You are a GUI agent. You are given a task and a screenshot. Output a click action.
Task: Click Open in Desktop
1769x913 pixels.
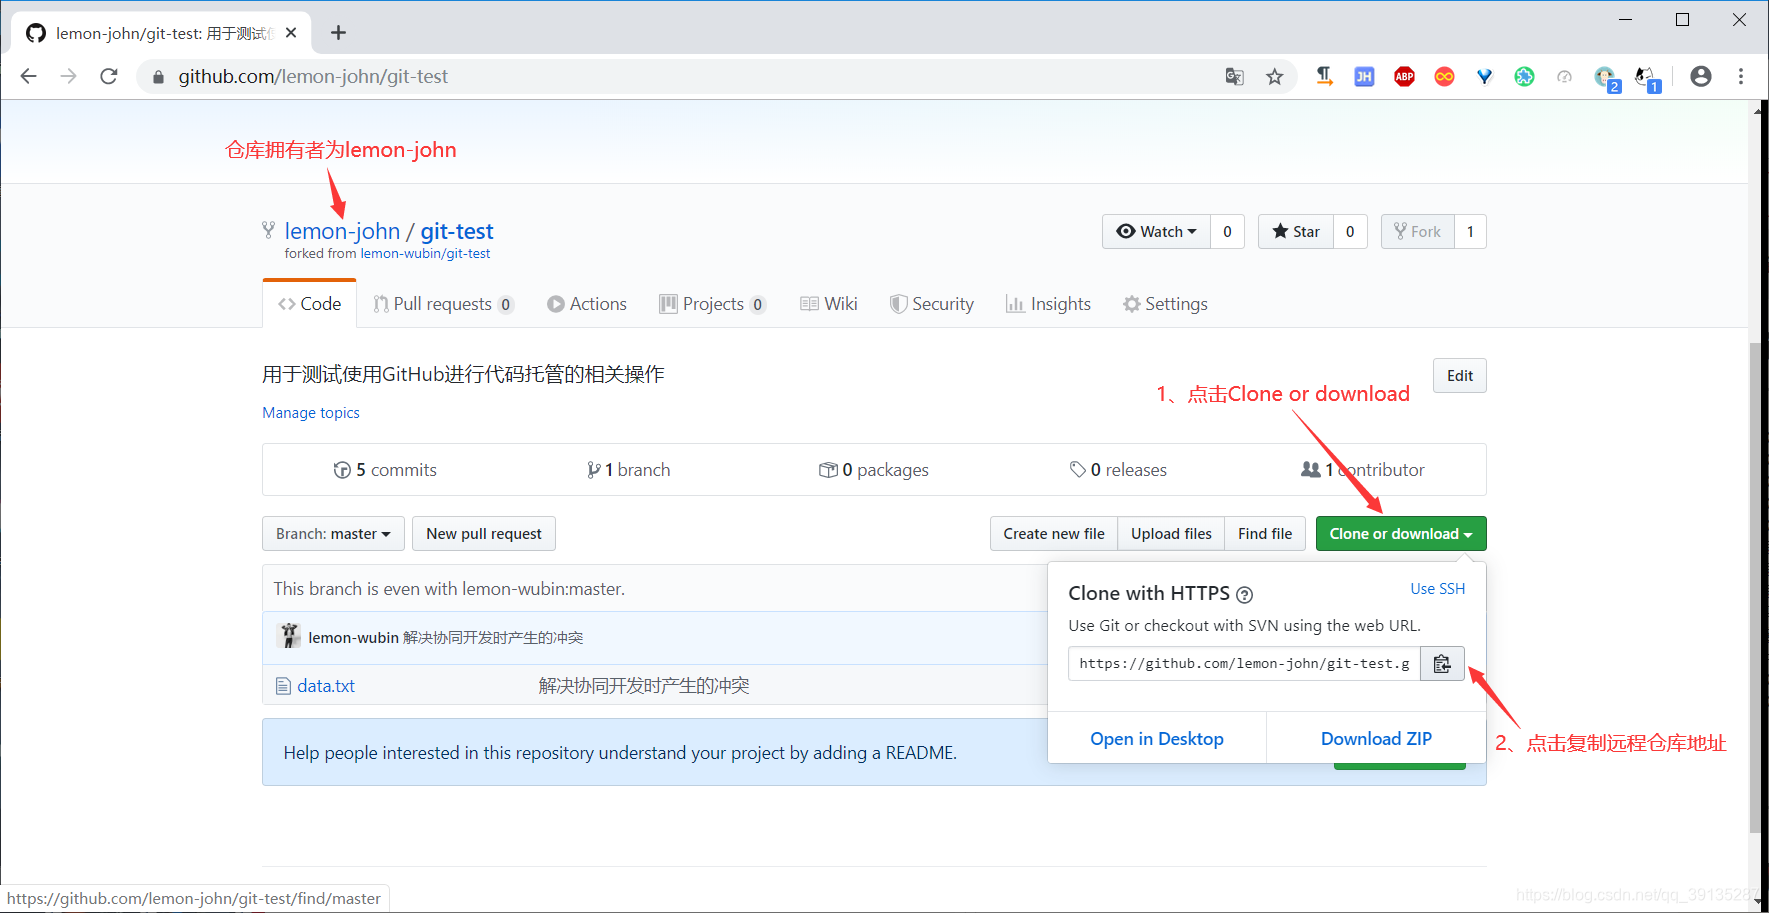(1157, 739)
